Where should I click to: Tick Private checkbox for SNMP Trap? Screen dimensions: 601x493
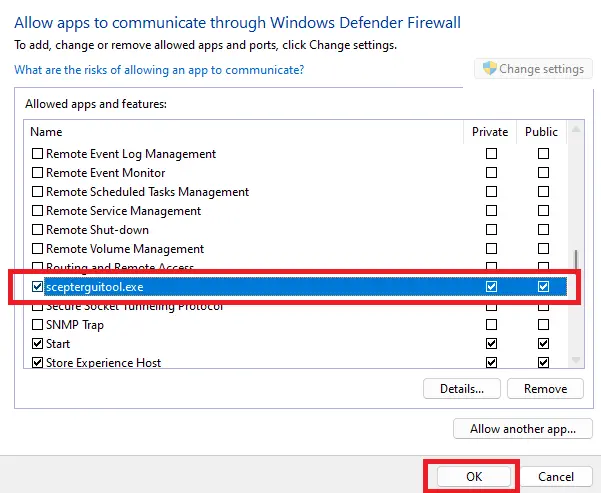491,325
